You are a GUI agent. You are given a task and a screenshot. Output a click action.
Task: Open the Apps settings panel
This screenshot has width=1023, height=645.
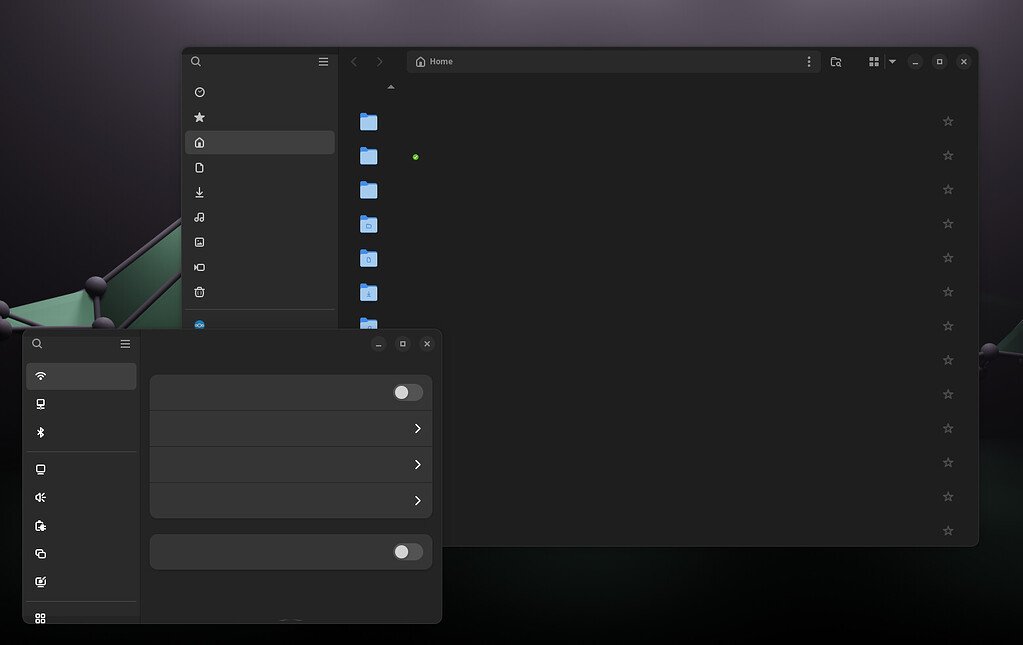pos(40,617)
